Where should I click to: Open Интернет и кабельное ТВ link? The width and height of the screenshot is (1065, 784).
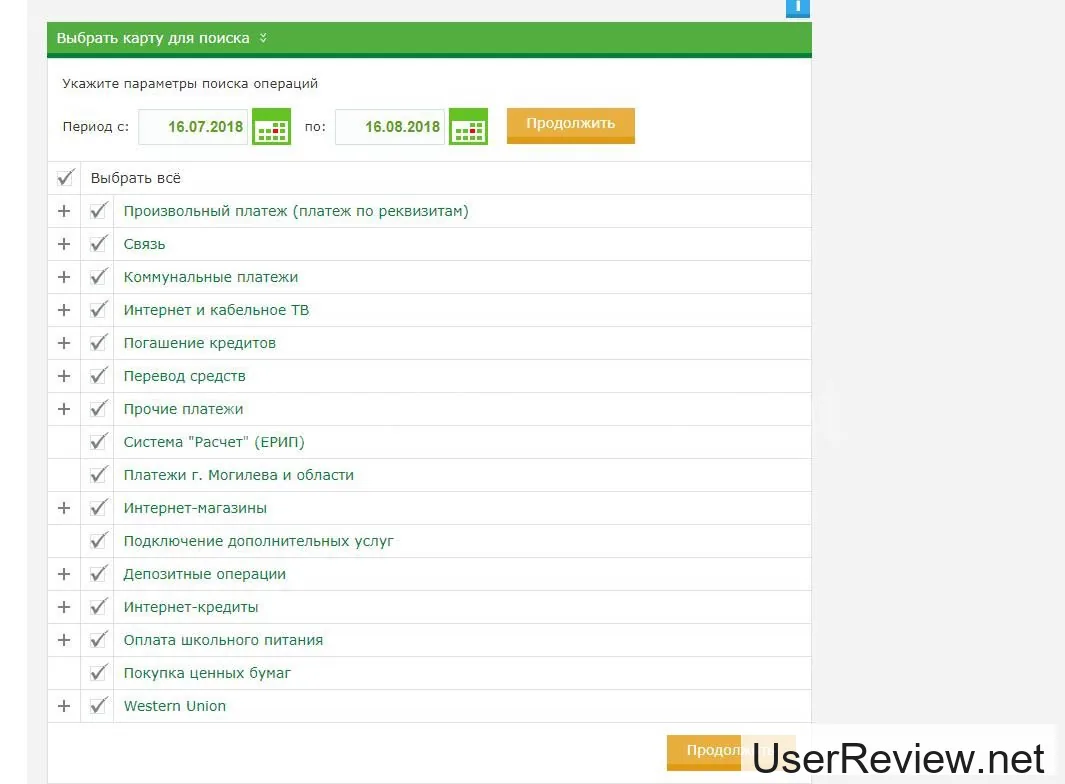(x=216, y=310)
